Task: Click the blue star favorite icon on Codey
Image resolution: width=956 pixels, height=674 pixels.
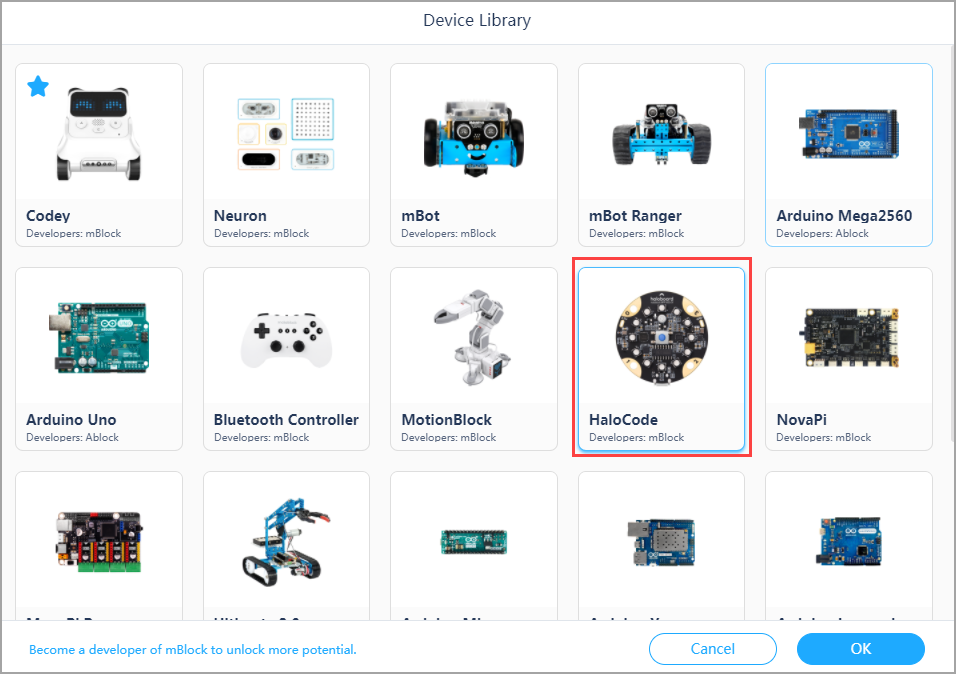Action: 38,87
